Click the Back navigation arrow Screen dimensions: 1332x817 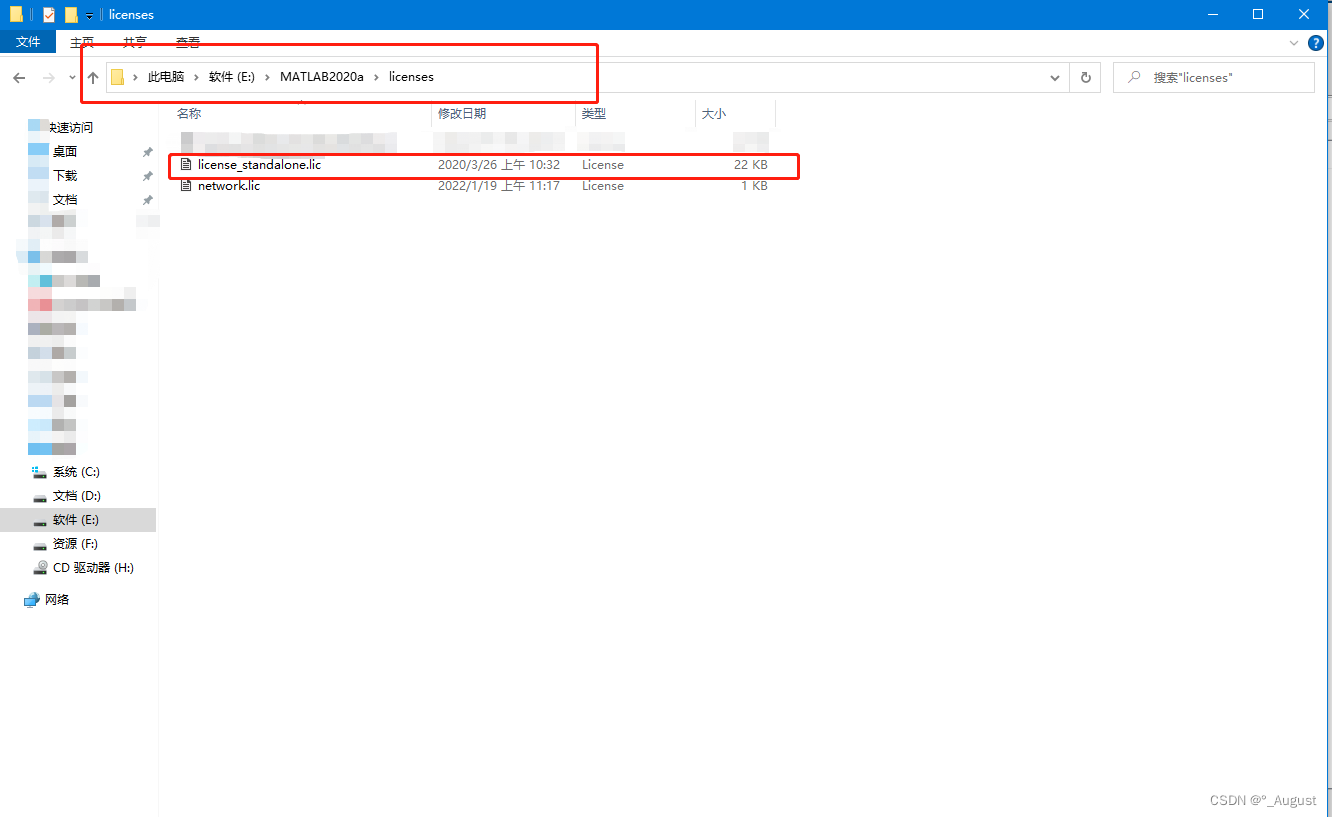(20, 77)
